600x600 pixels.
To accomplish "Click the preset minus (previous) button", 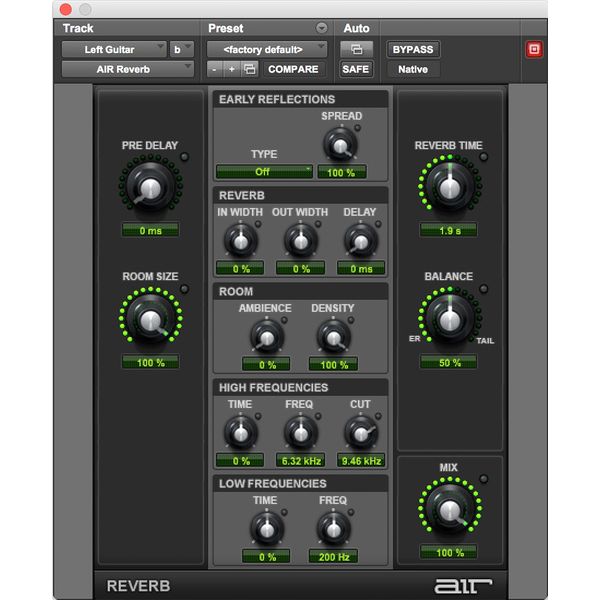I will pos(215,69).
